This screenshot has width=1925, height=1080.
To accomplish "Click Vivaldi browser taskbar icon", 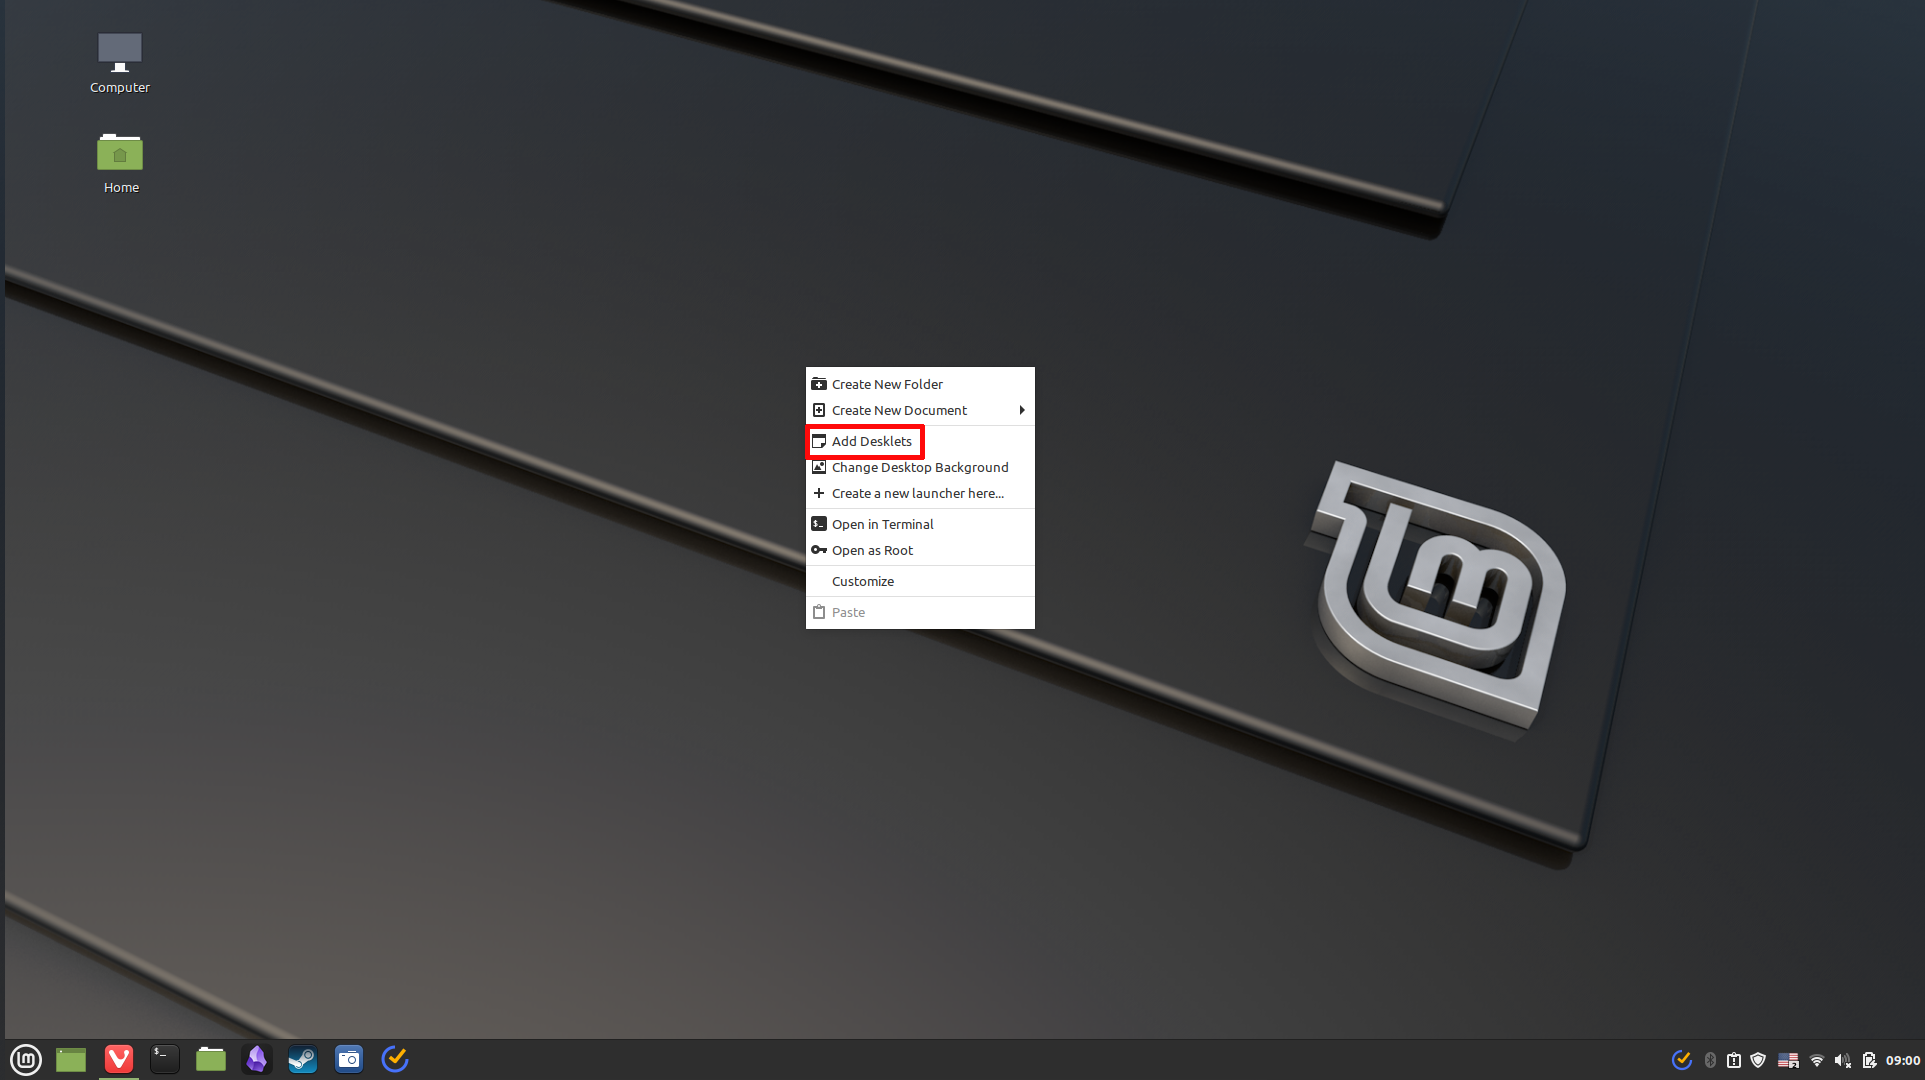I will [119, 1059].
